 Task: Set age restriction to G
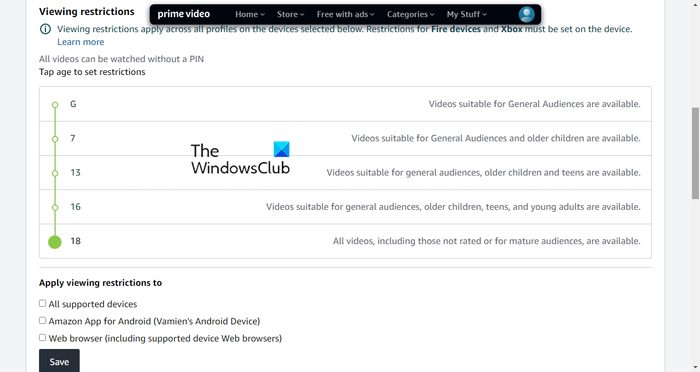(x=55, y=105)
